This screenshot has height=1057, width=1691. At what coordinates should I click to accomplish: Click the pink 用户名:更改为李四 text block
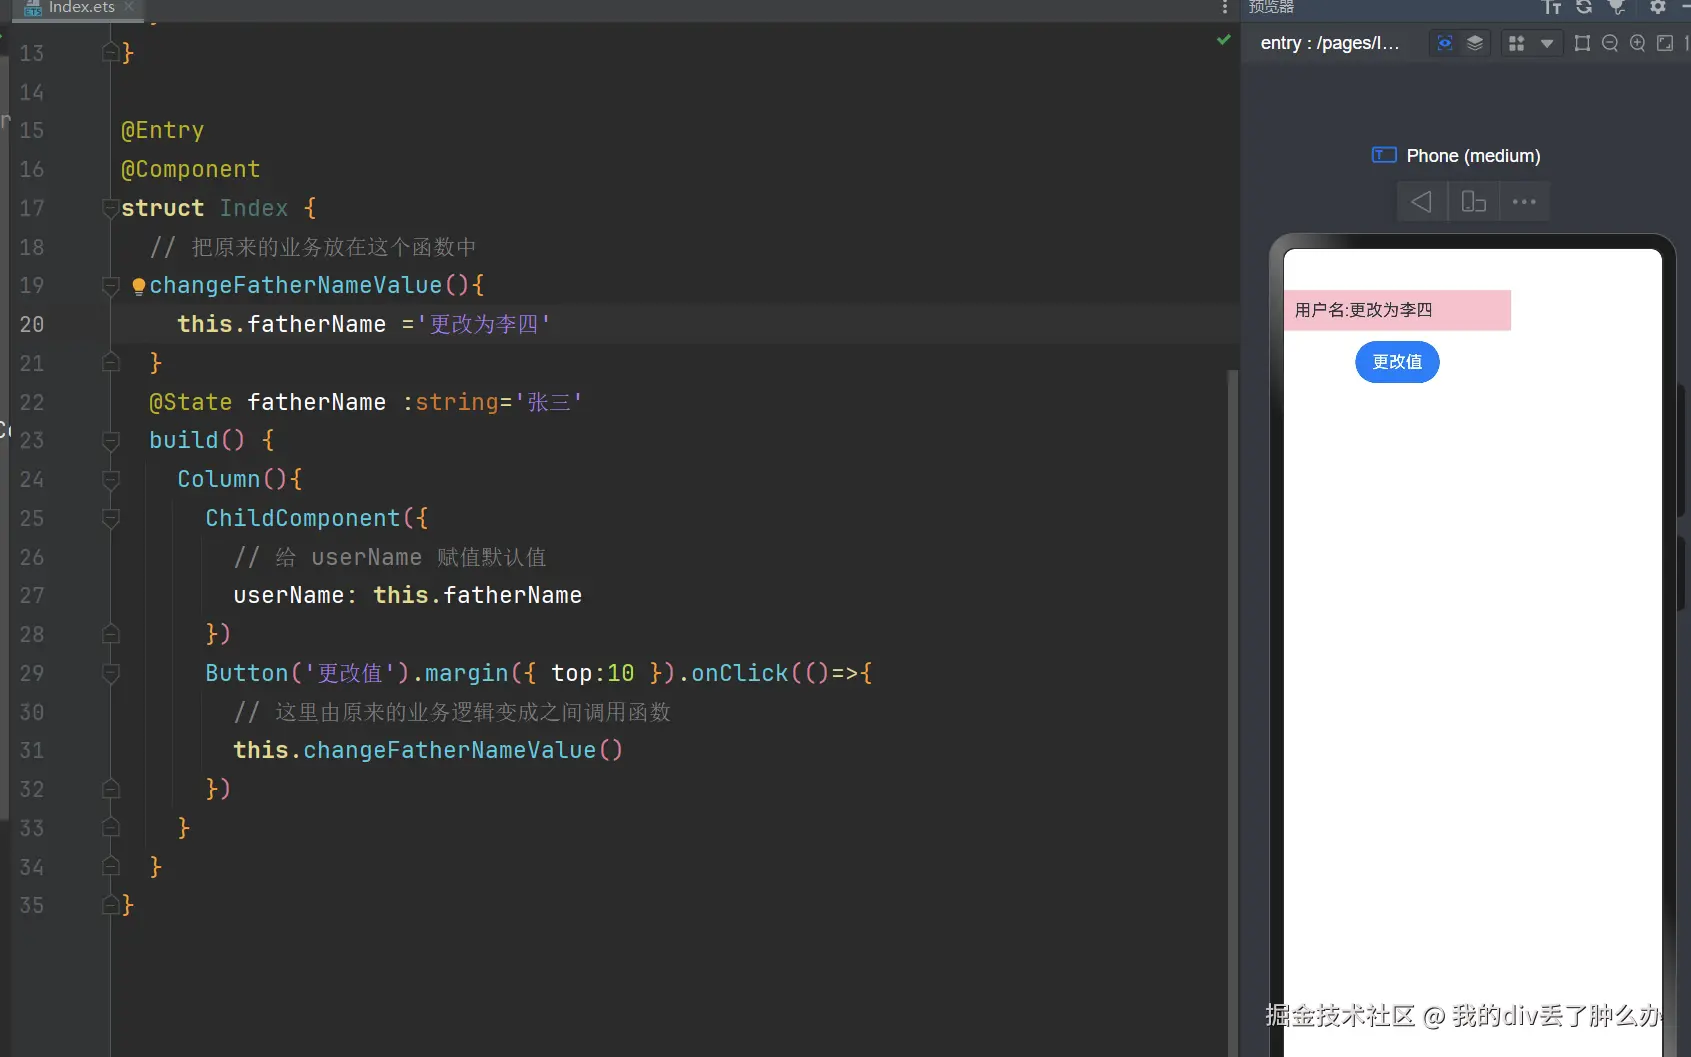1397,310
